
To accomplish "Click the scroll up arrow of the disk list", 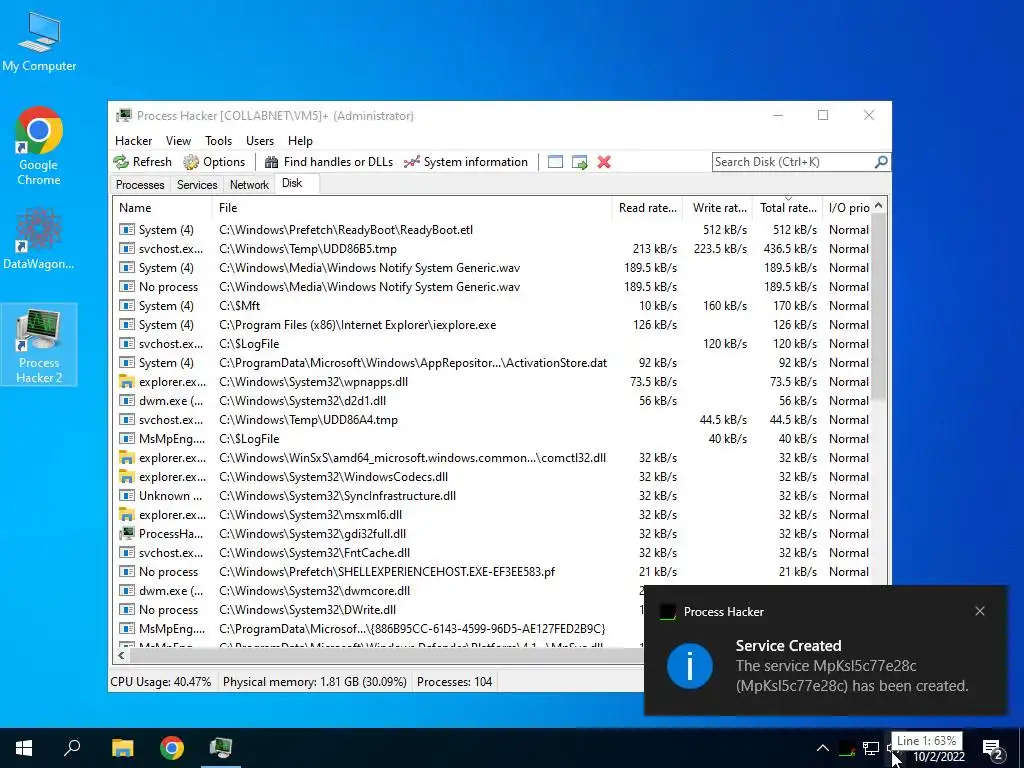I will 879,205.
